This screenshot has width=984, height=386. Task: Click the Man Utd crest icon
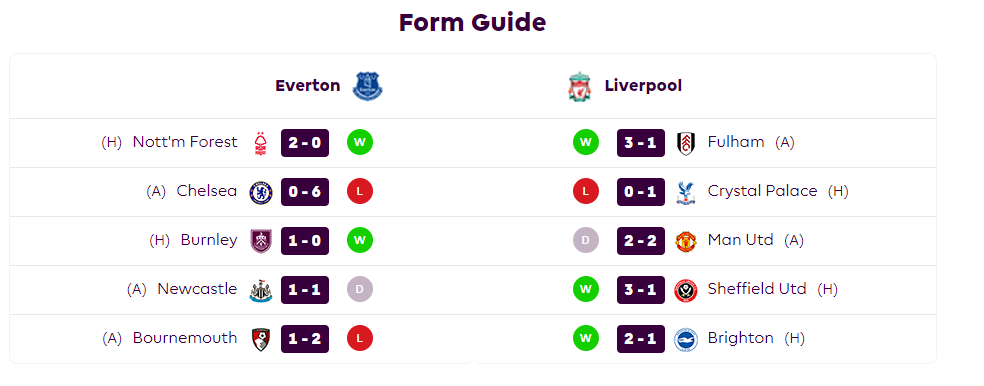click(x=686, y=241)
